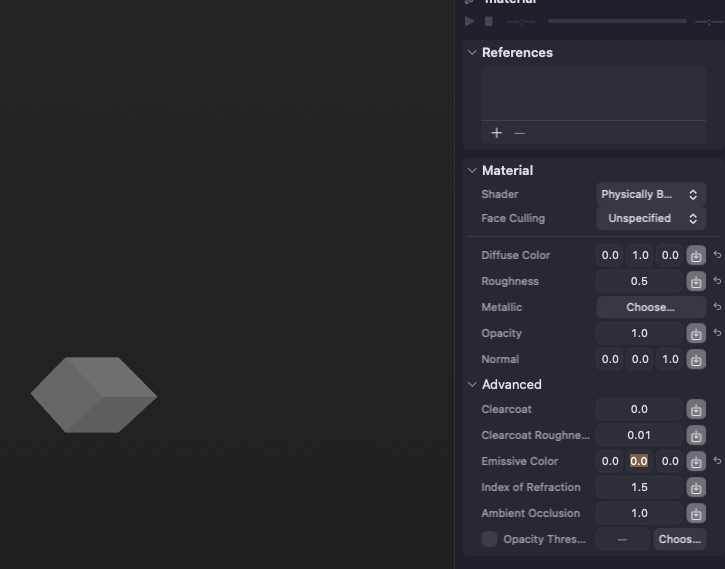Click the animation timeline scrubber bar
Image resolution: width=725 pixels, height=569 pixels.
tap(617, 21)
